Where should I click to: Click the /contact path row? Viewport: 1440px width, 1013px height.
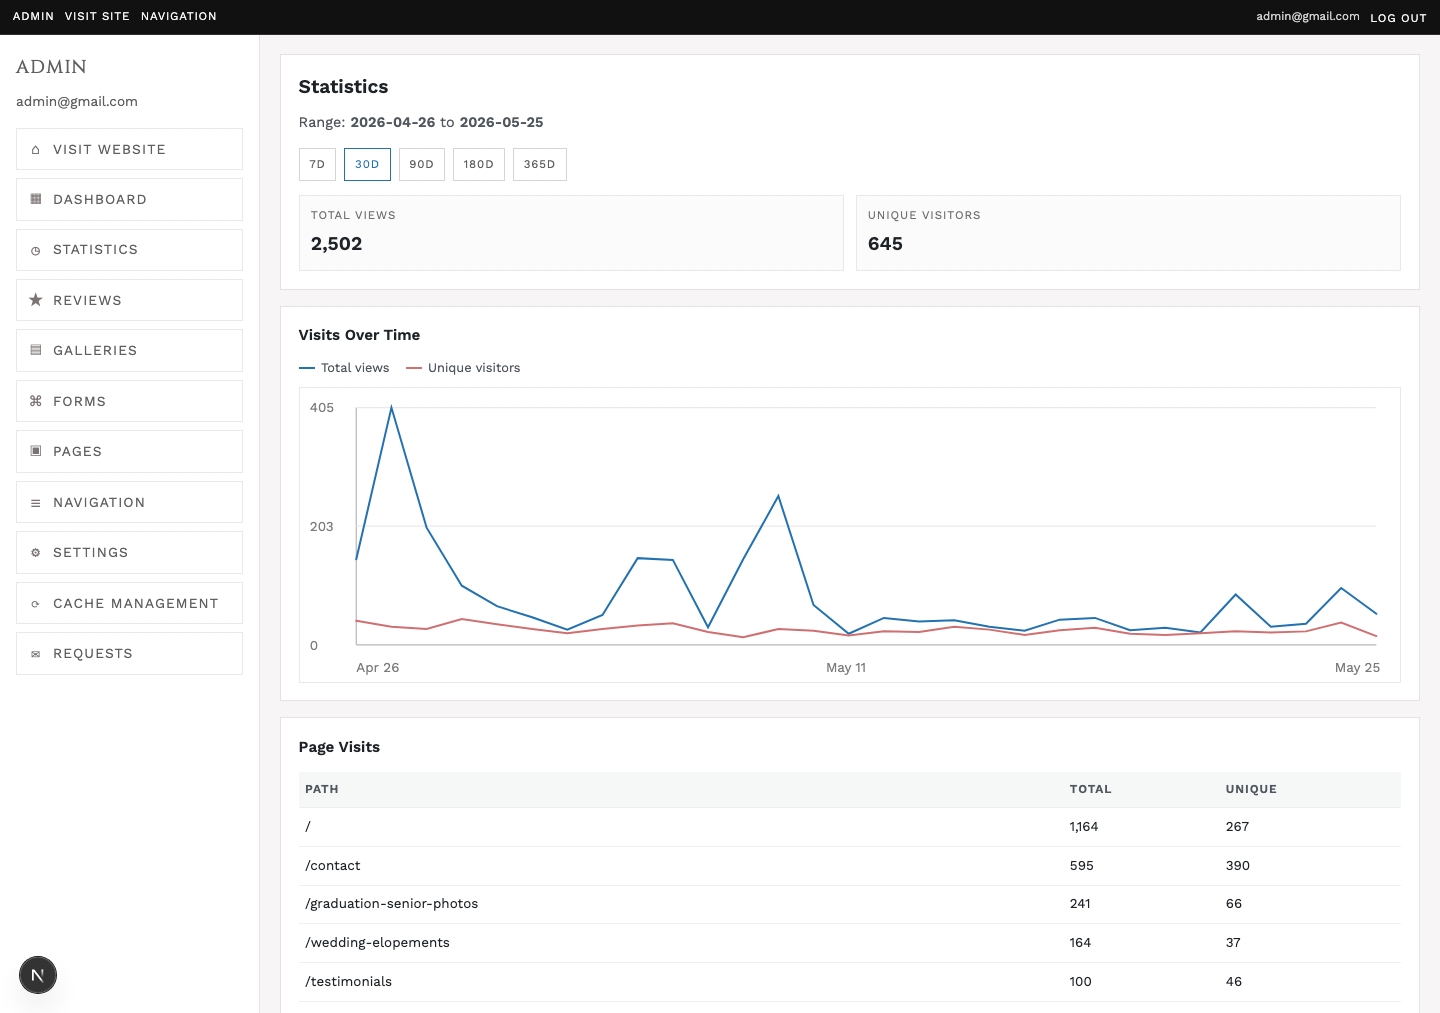click(850, 866)
